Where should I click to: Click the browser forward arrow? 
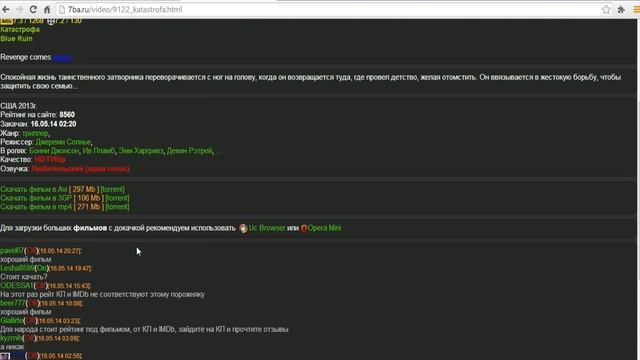19,9
